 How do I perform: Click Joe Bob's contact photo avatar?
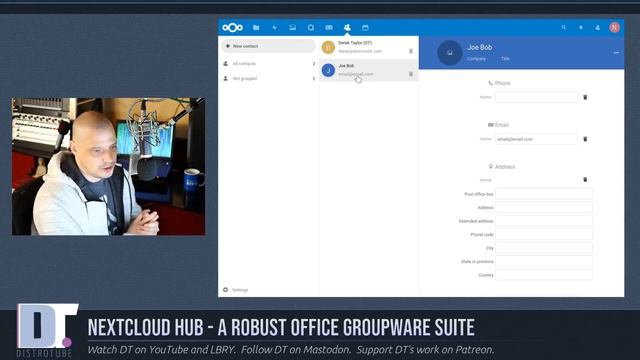pyautogui.click(x=449, y=53)
